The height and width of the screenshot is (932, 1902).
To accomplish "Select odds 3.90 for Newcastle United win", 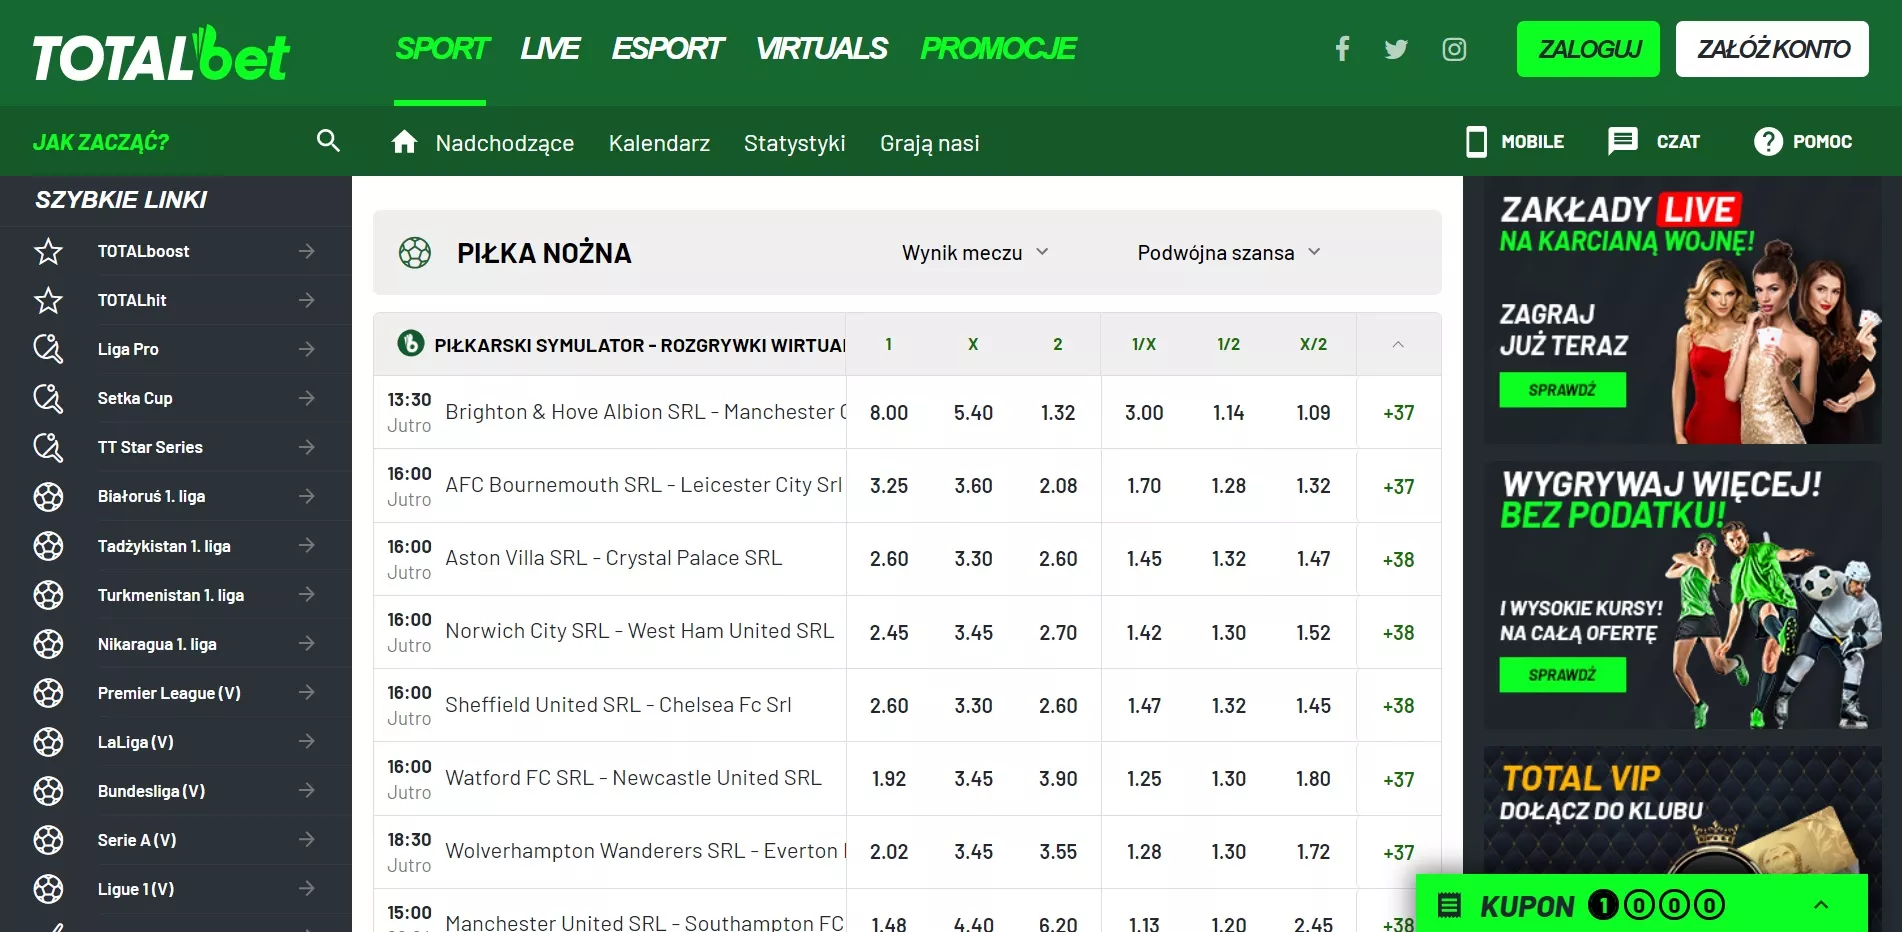I will (x=1058, y=778).
